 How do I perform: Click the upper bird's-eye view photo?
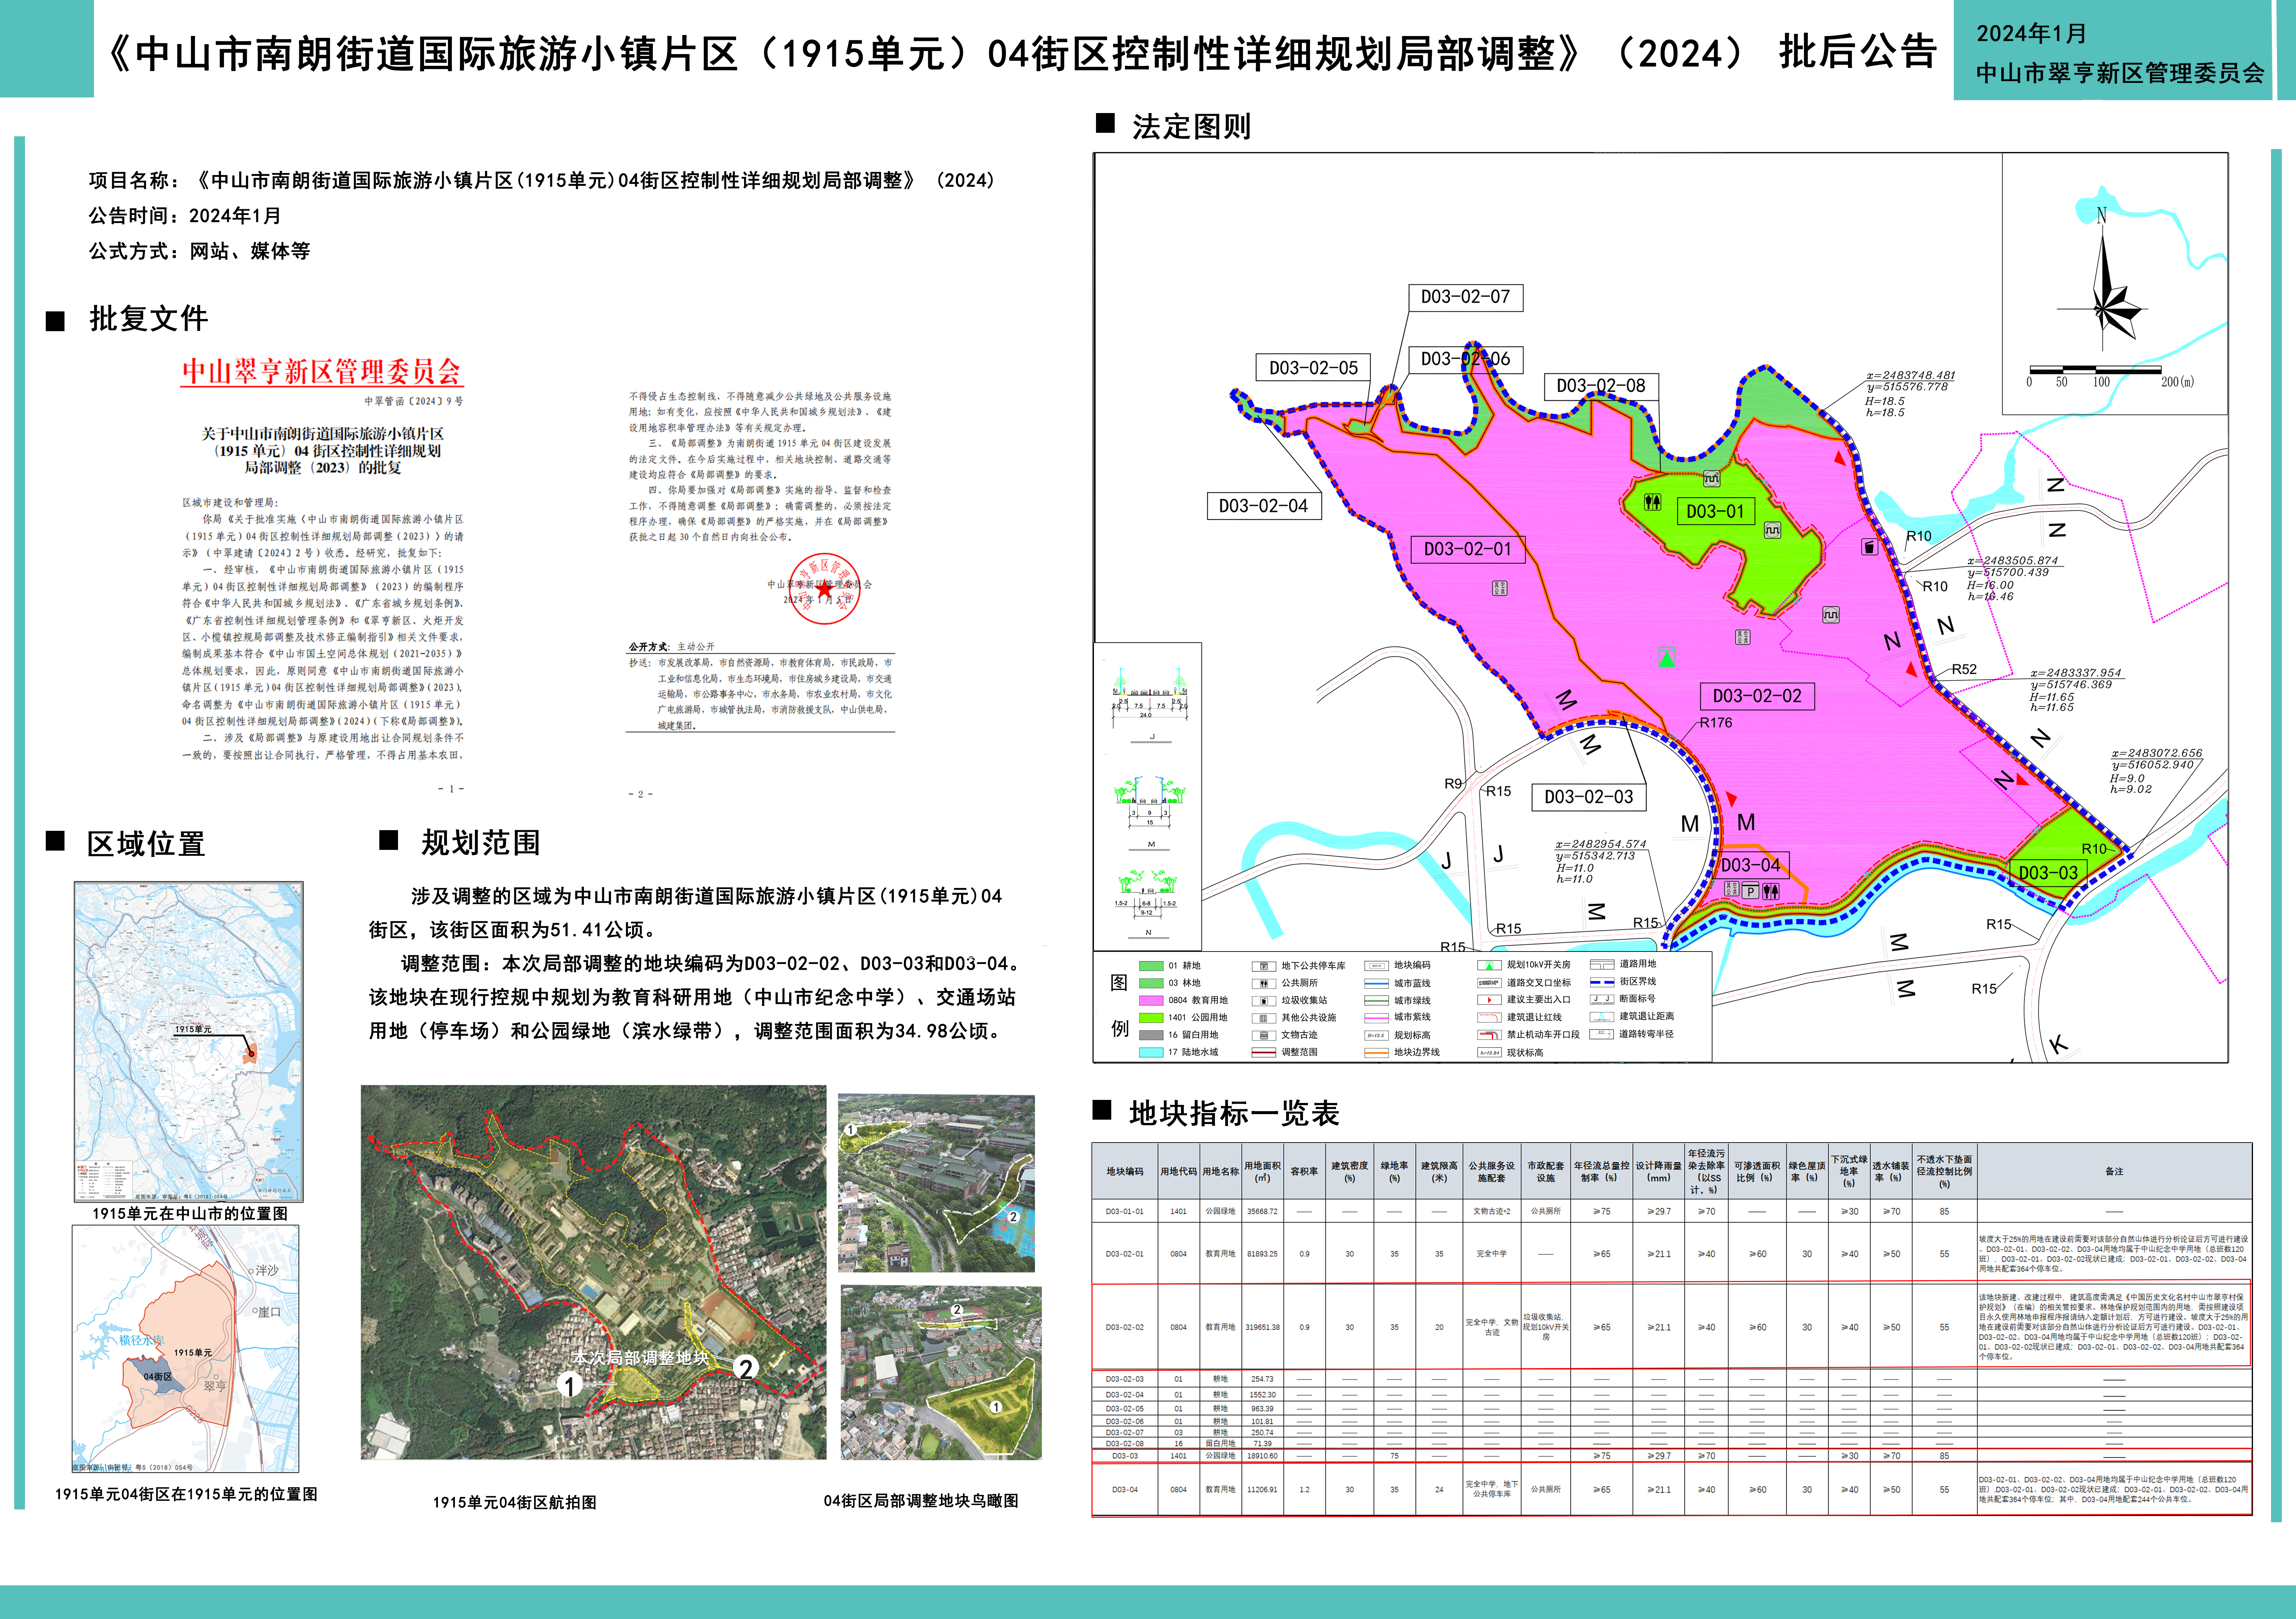(936, 1183)
